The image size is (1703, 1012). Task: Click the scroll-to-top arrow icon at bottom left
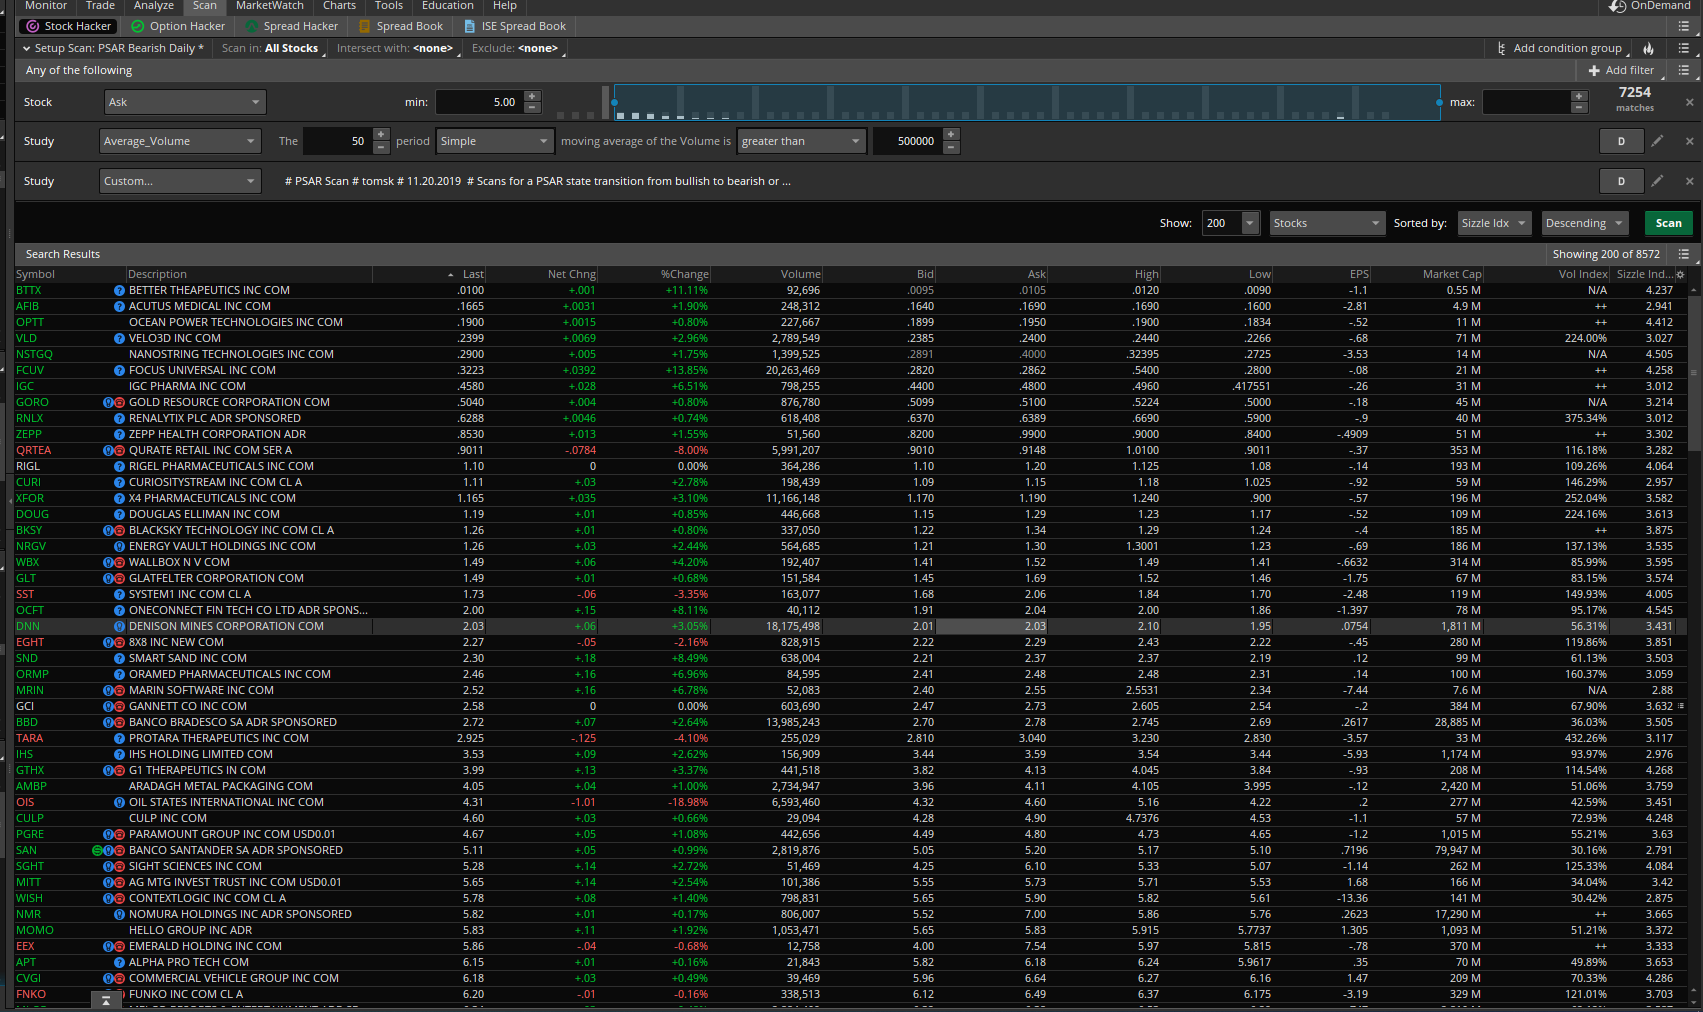coord(106,1000)
